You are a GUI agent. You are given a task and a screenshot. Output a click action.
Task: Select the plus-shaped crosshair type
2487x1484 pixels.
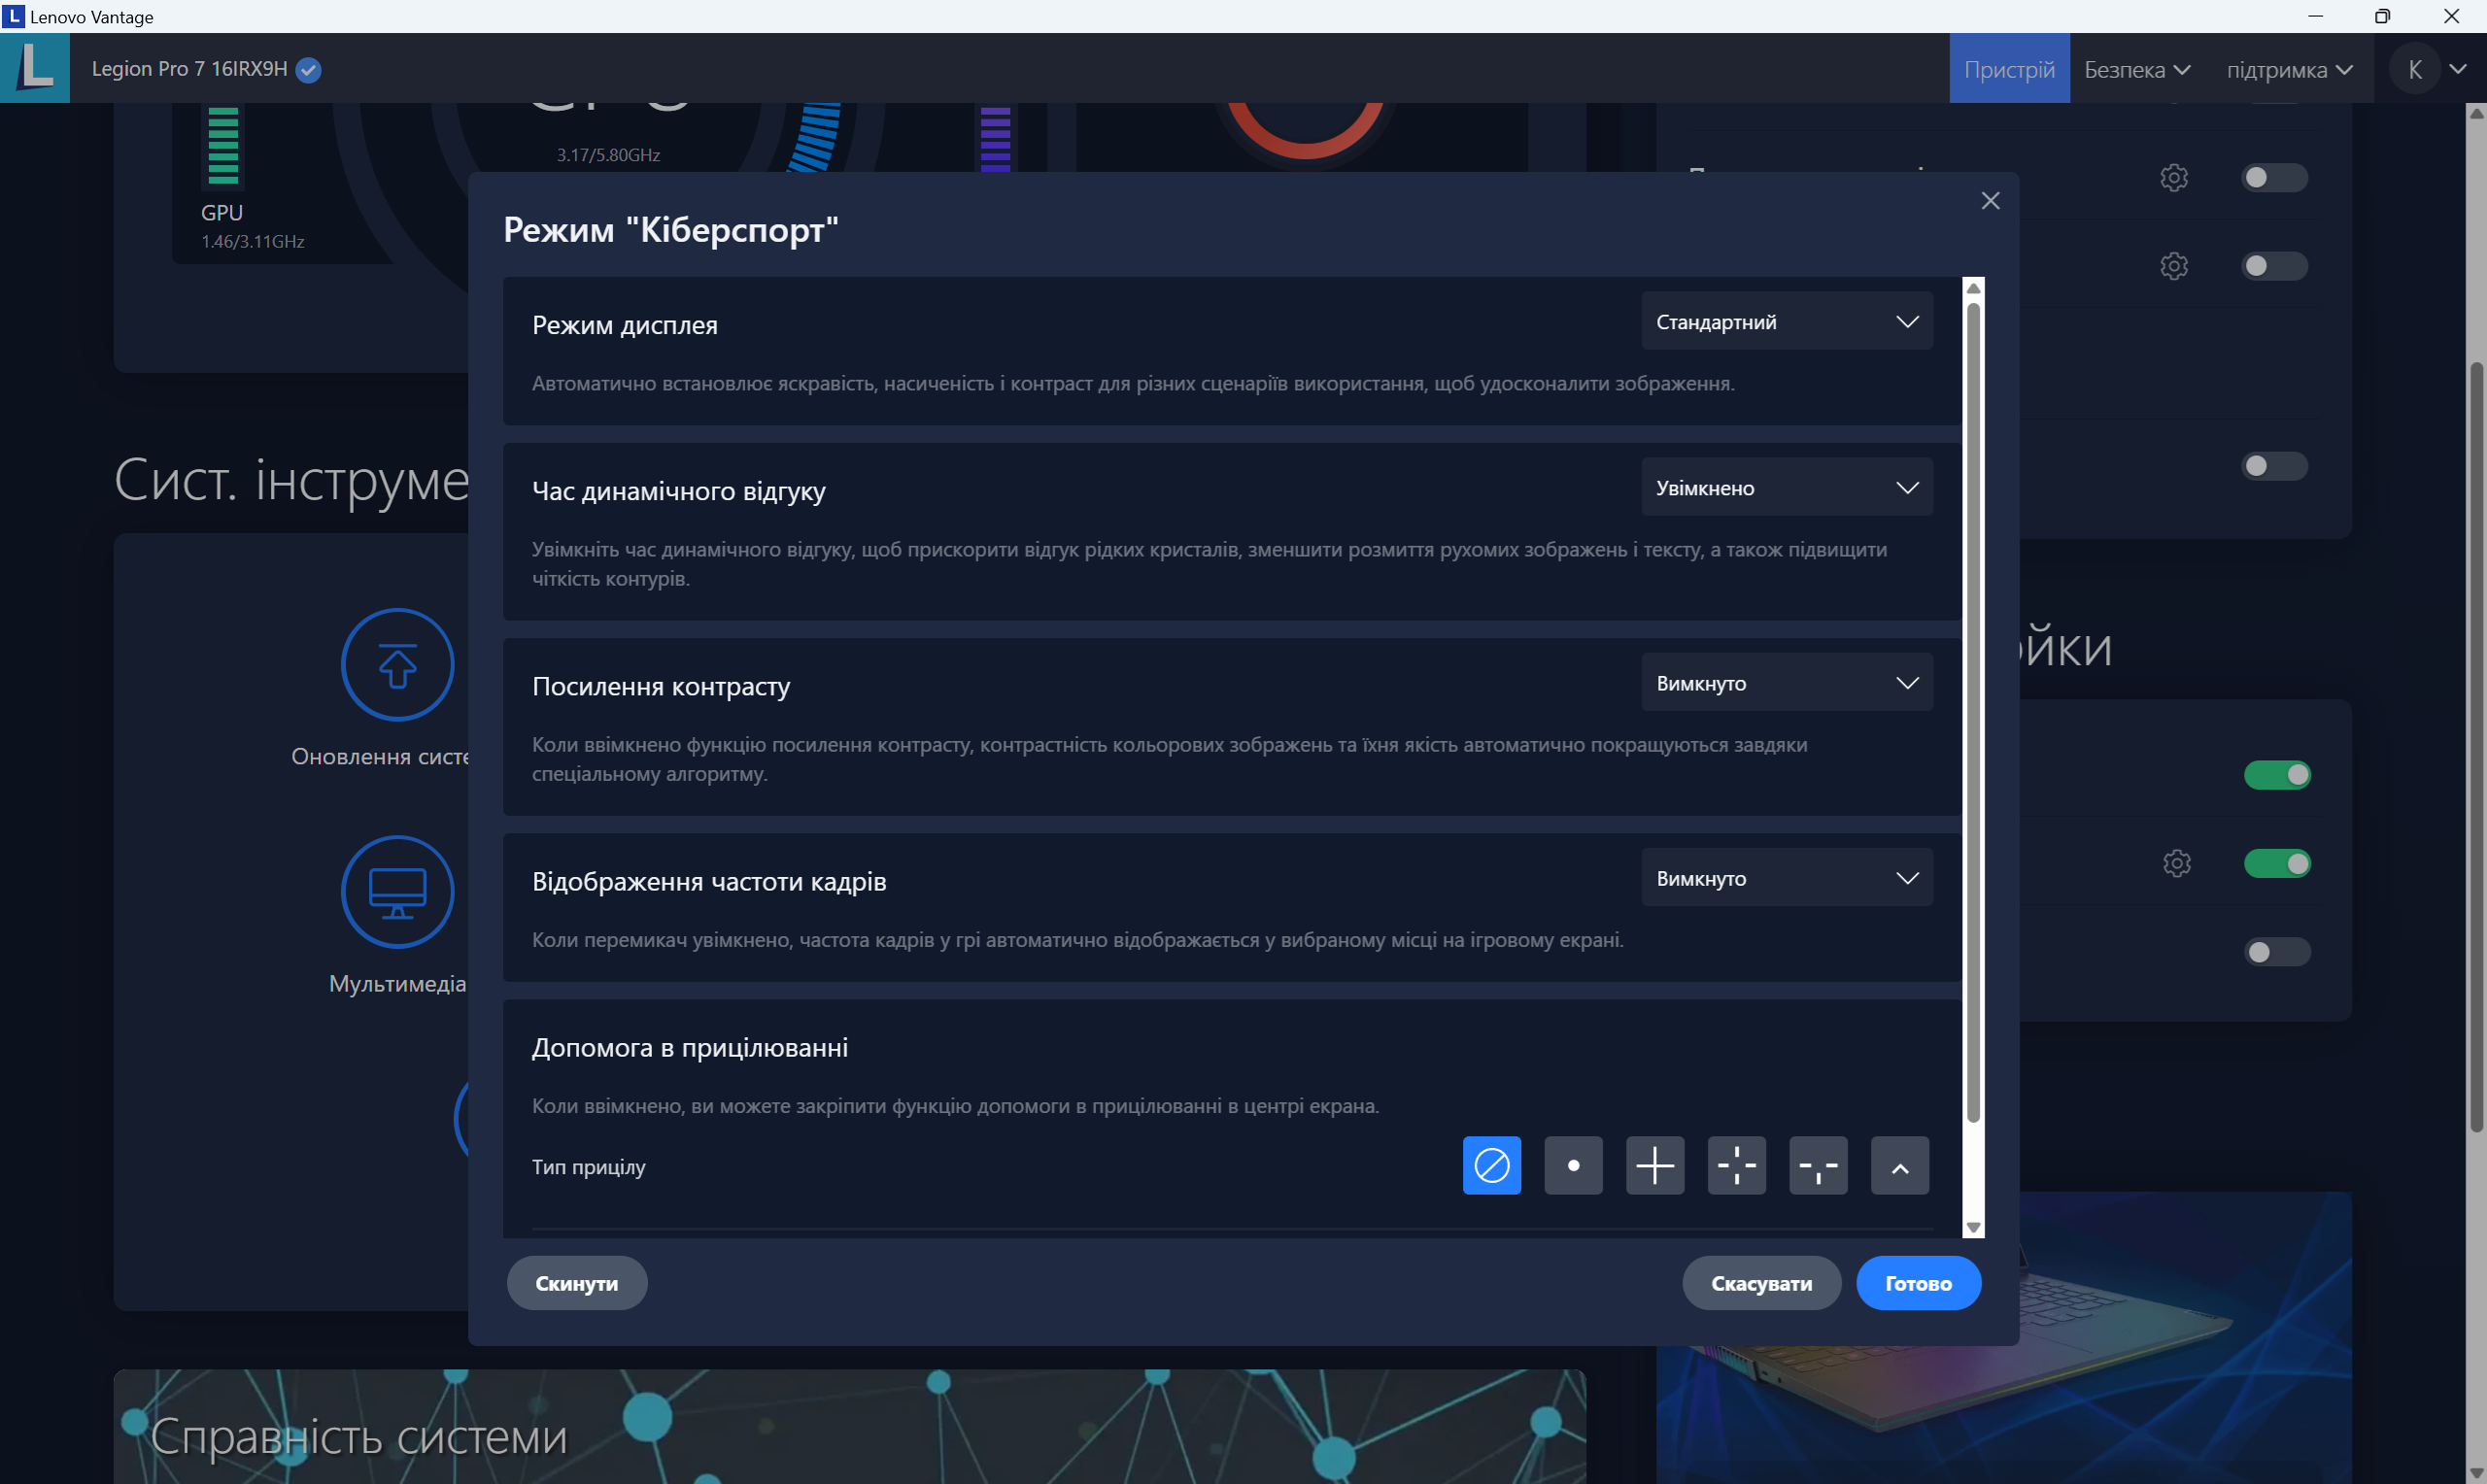[1654, 1165]
